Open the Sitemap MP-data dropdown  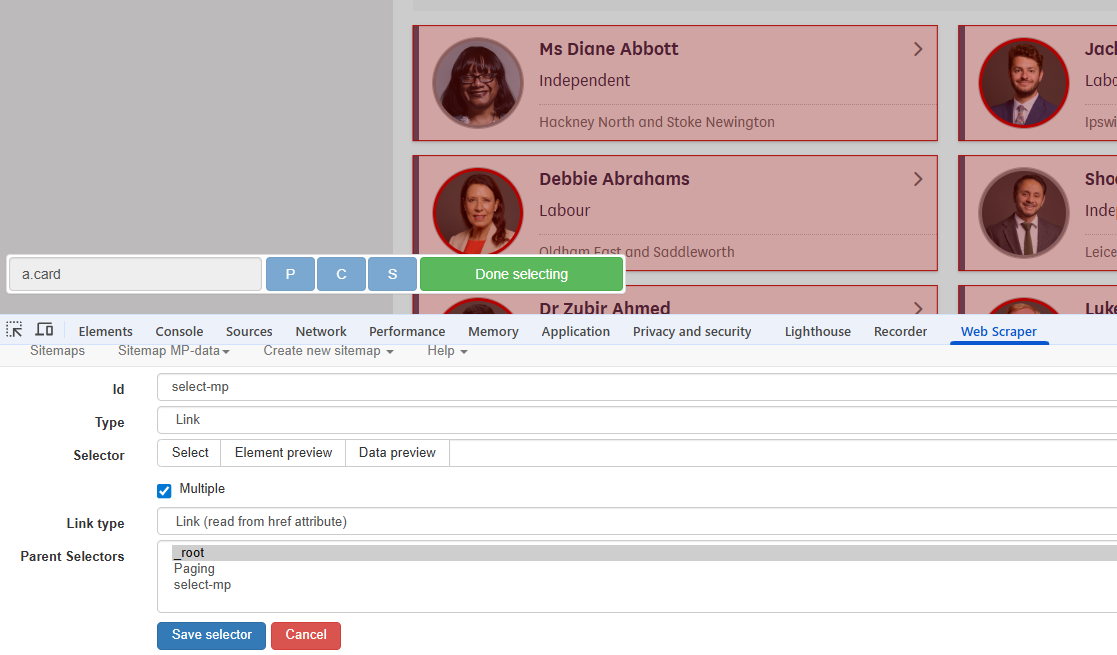pyautogui.click(x=174, y=350)
